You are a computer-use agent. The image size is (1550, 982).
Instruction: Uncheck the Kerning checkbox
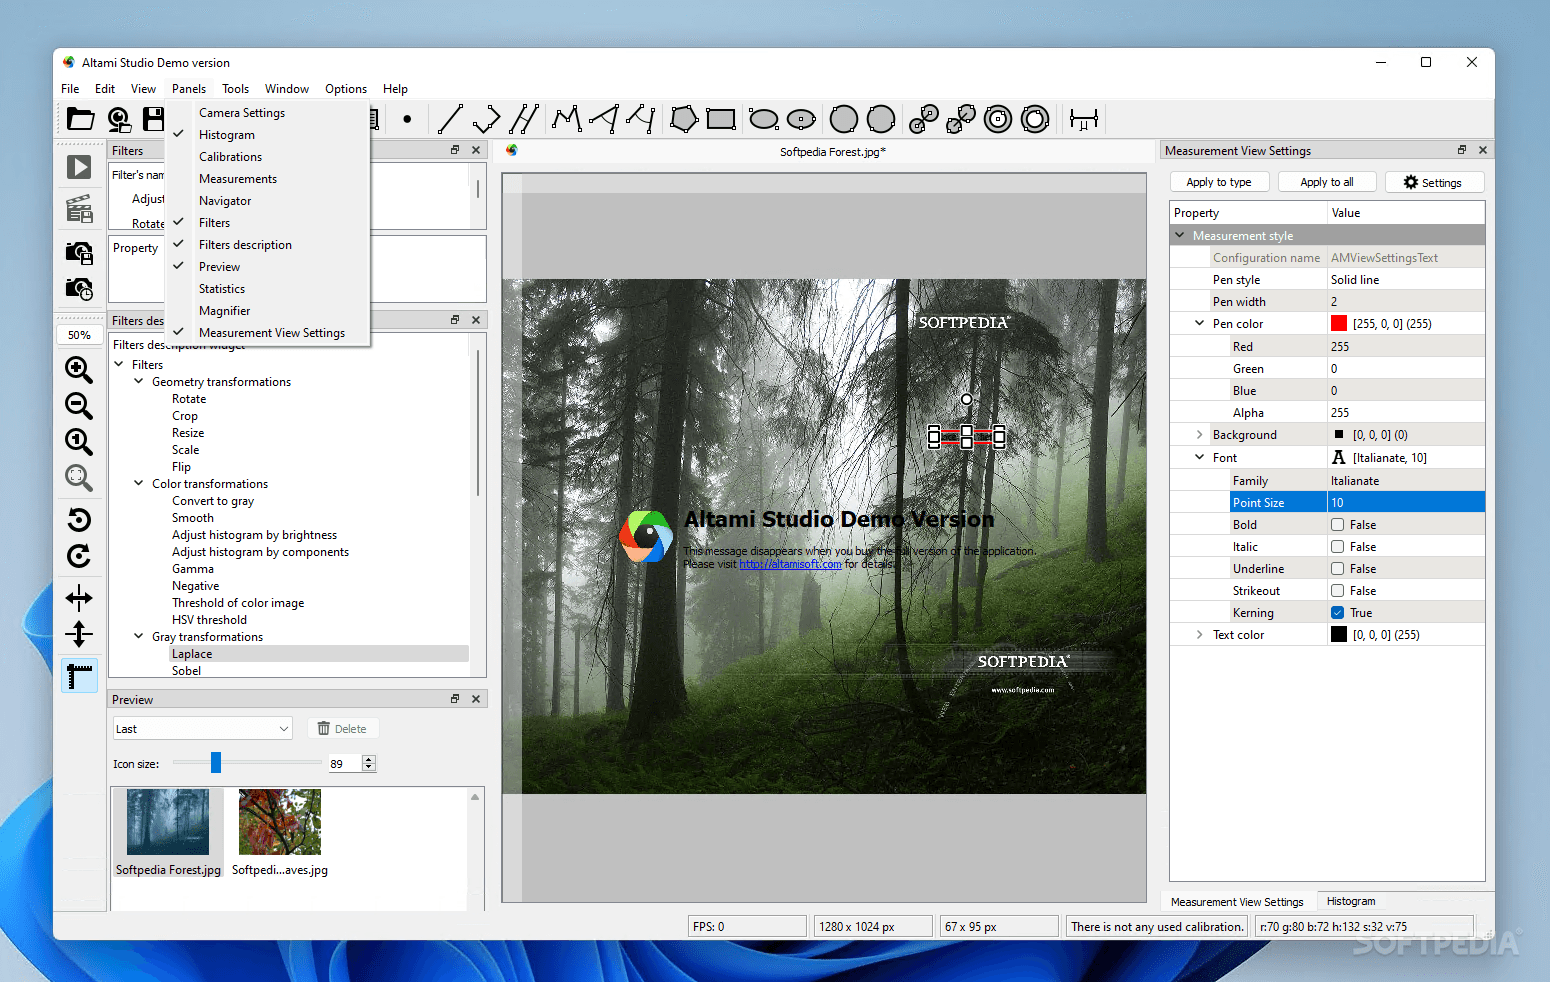coord(1337,613)
